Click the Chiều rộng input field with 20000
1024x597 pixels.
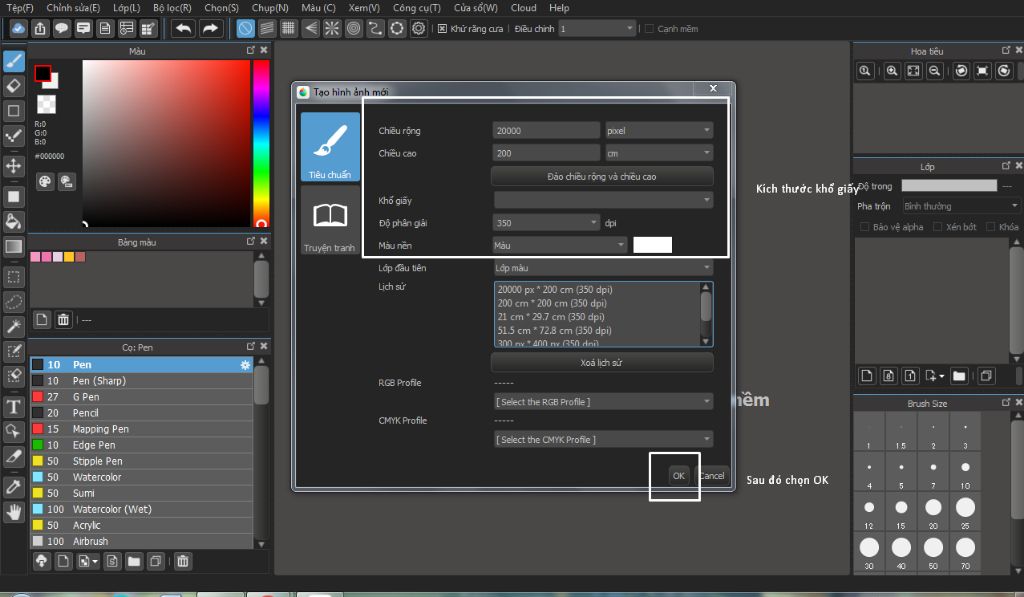coord(546,131)
